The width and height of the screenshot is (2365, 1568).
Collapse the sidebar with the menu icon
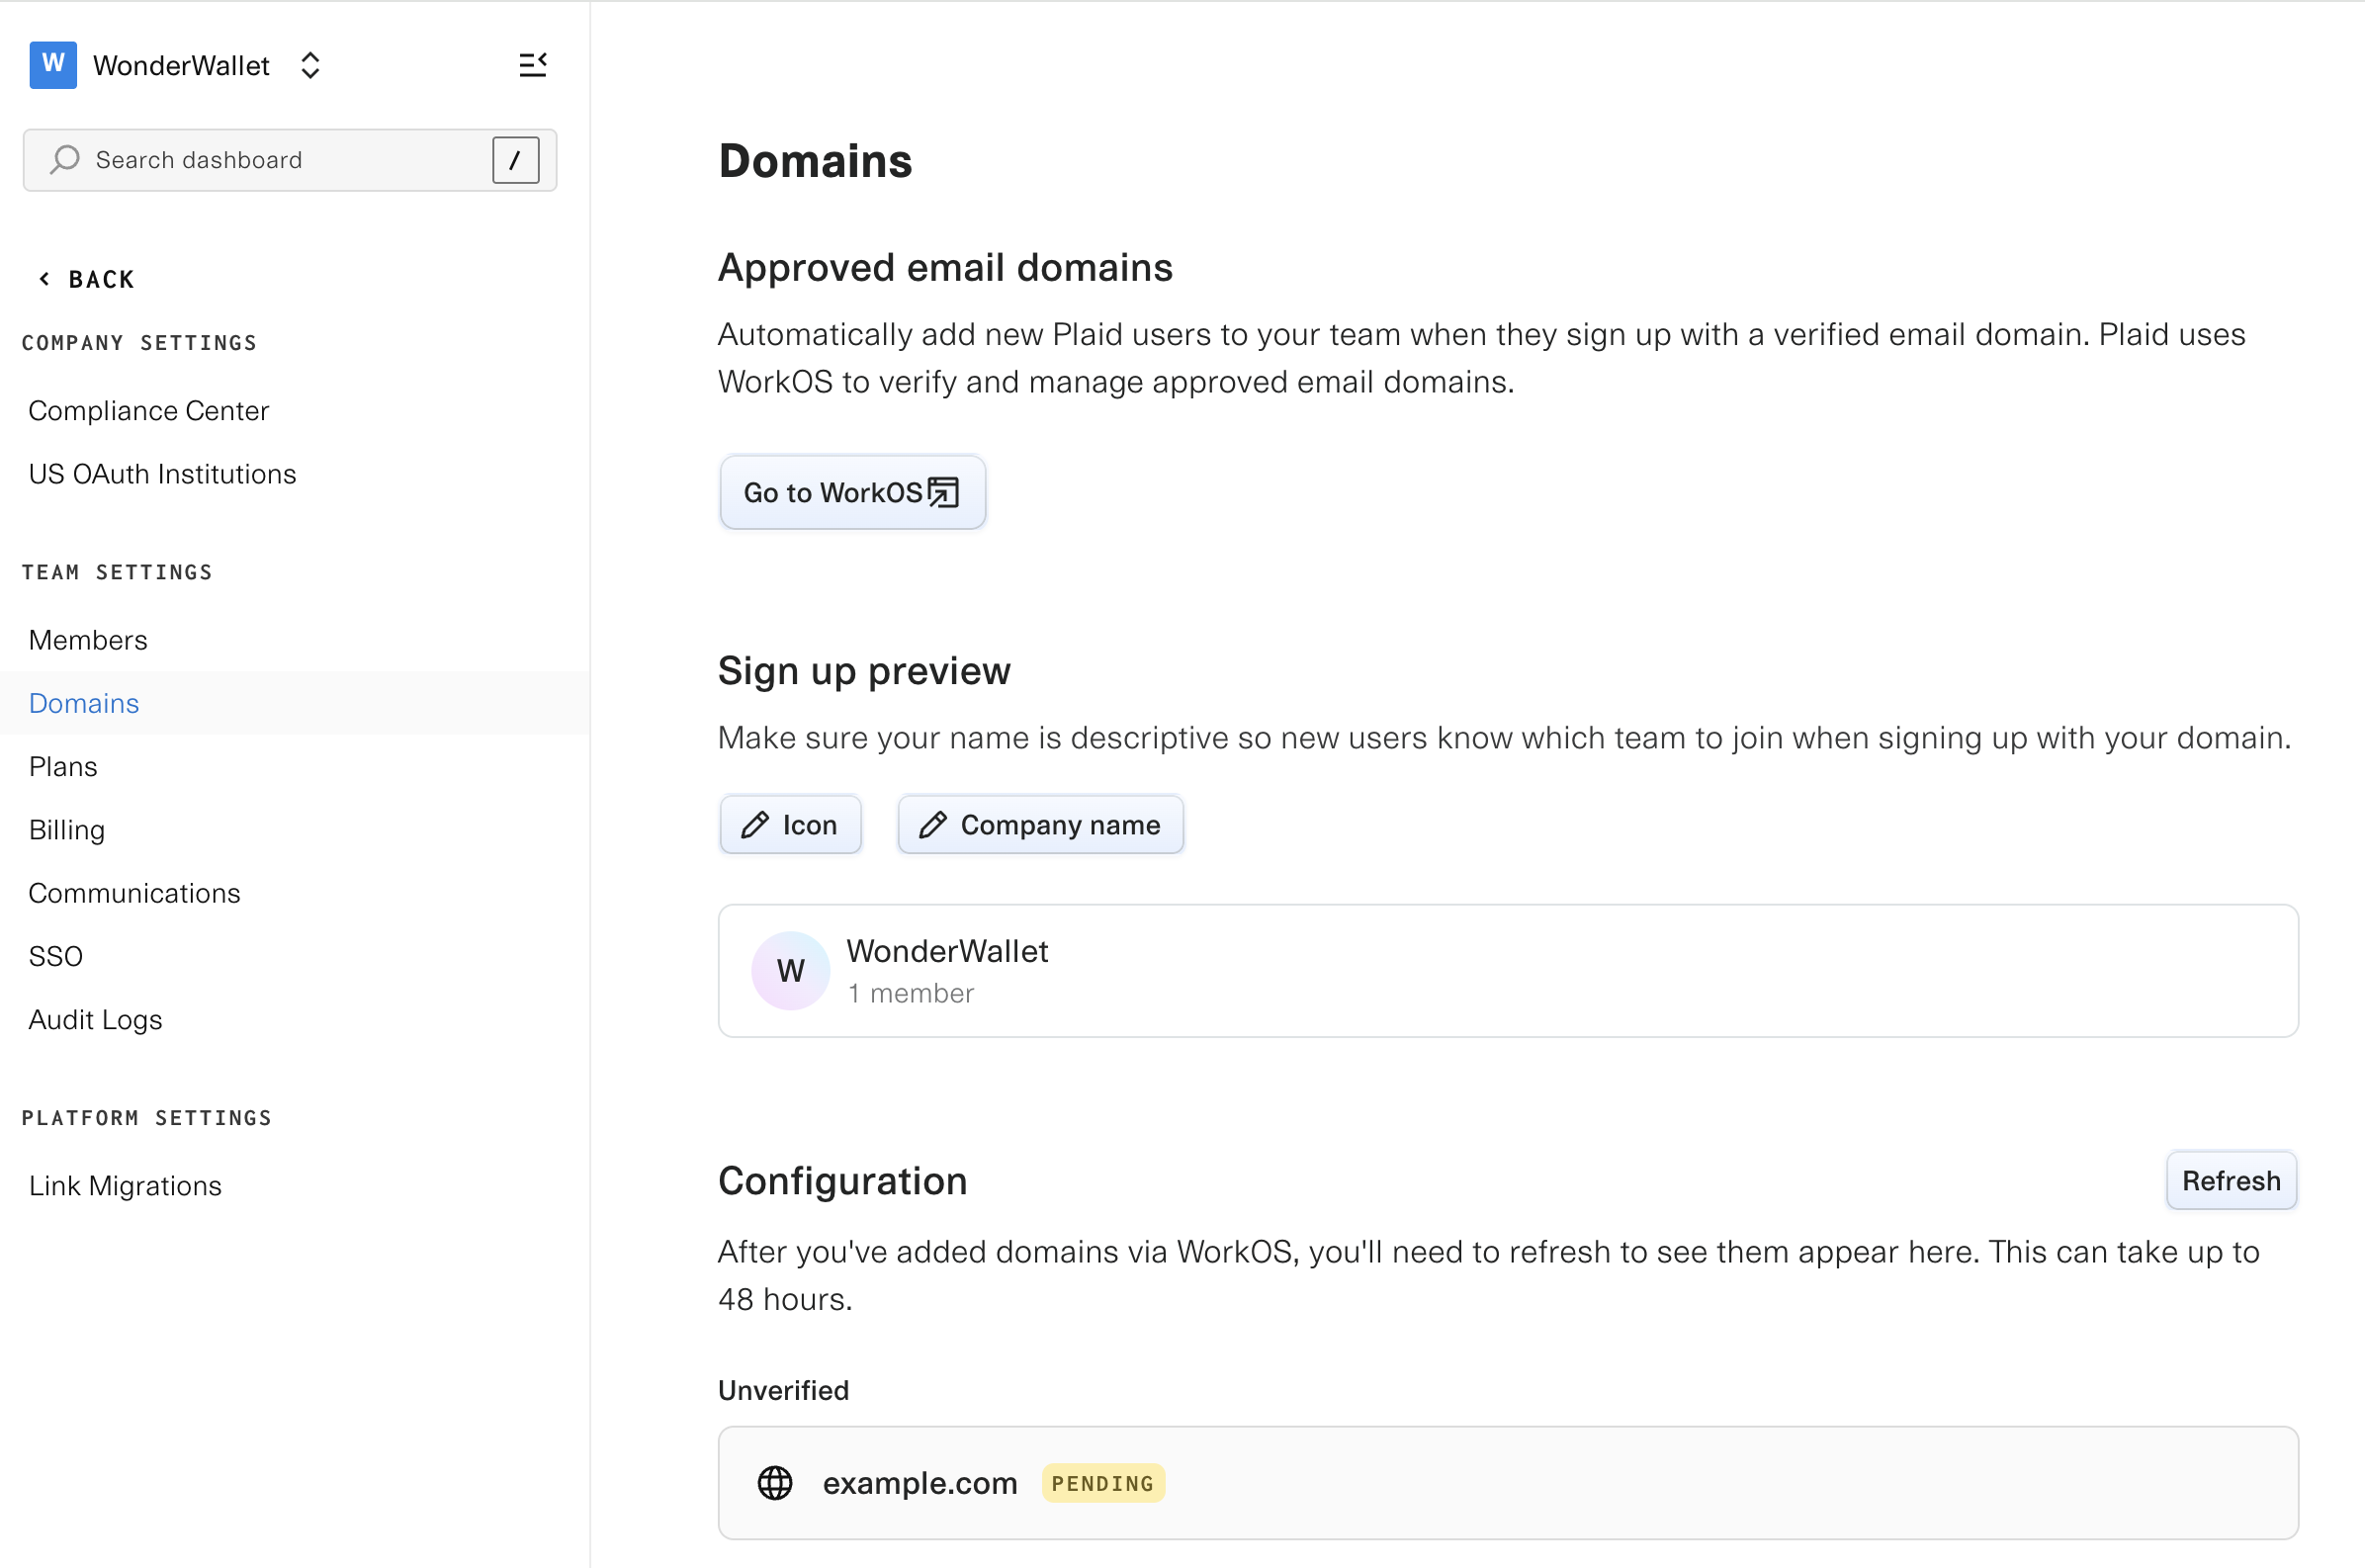532,65
